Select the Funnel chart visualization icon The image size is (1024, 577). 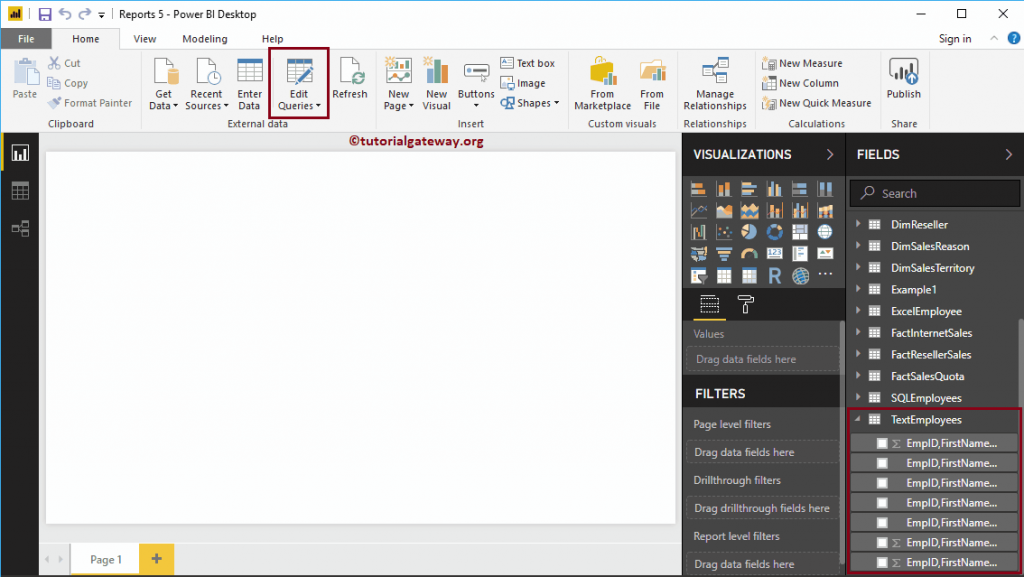coord(724,253)
